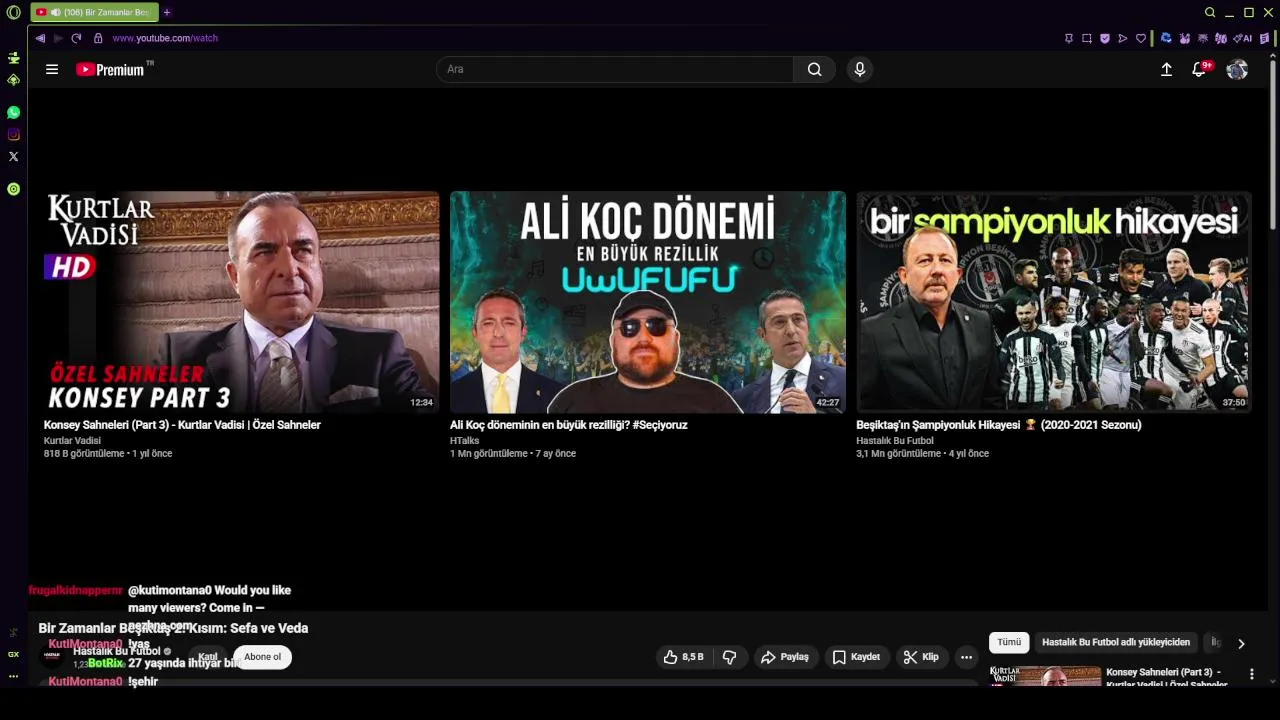Open sidebar setup three-dots at bottom
The width and height of the screenshot is (1280, 720).
coord(13,676)
